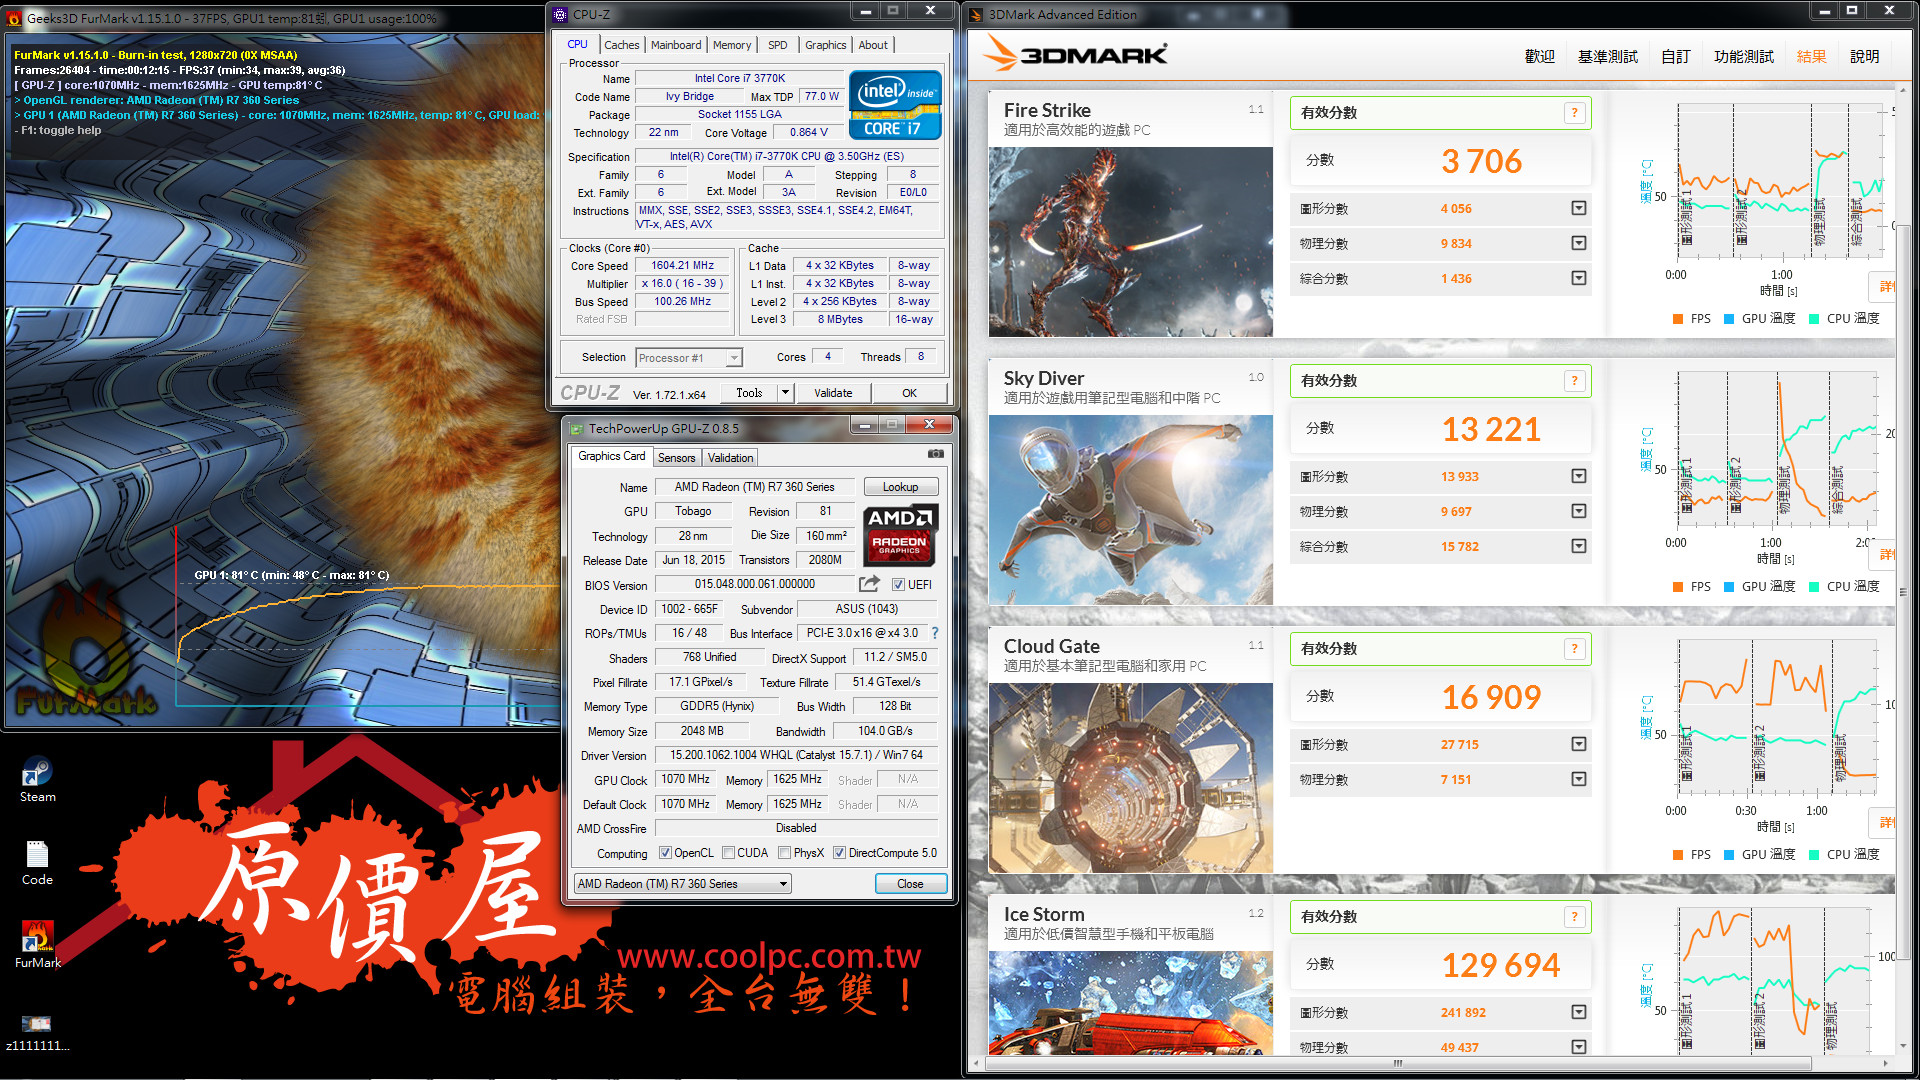Open the z1111111 desktop file
Image resolution: width=1920 pixels, height=1080 pixels.
click(x=37, y=1032)
